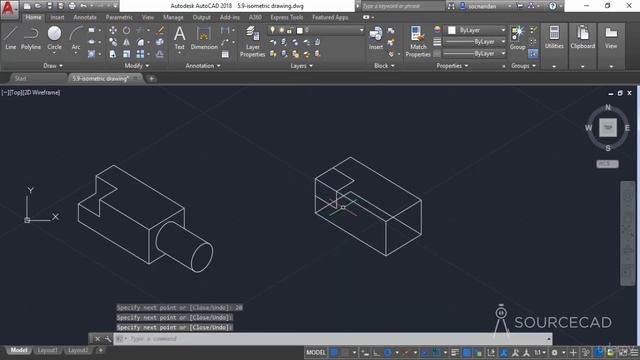640x360 pixels.
Task: Click the Undo arrow in quick access toolbar
Action: point(83,6)
